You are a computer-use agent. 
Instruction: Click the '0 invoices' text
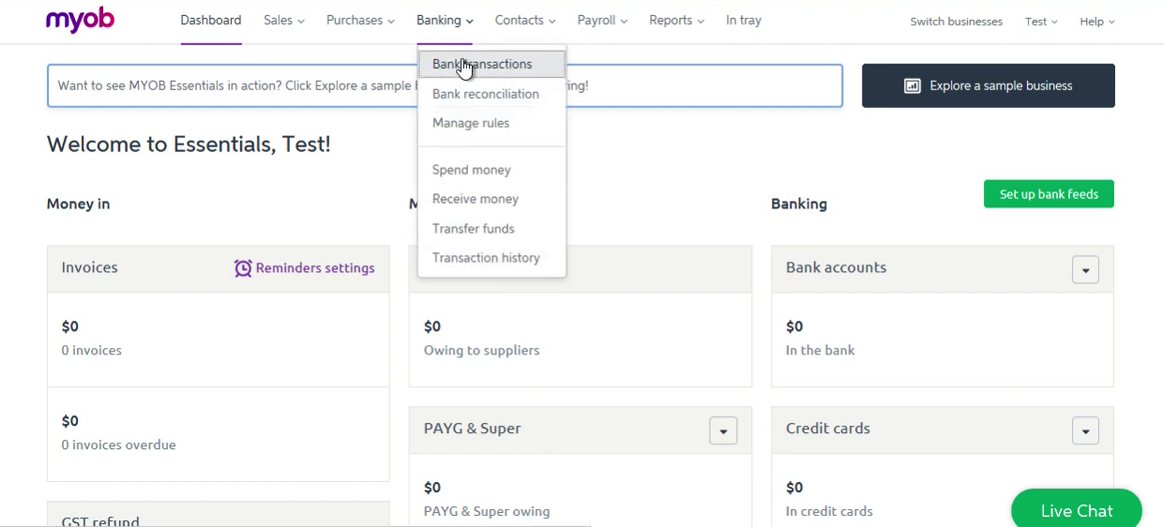pos(91,350)
